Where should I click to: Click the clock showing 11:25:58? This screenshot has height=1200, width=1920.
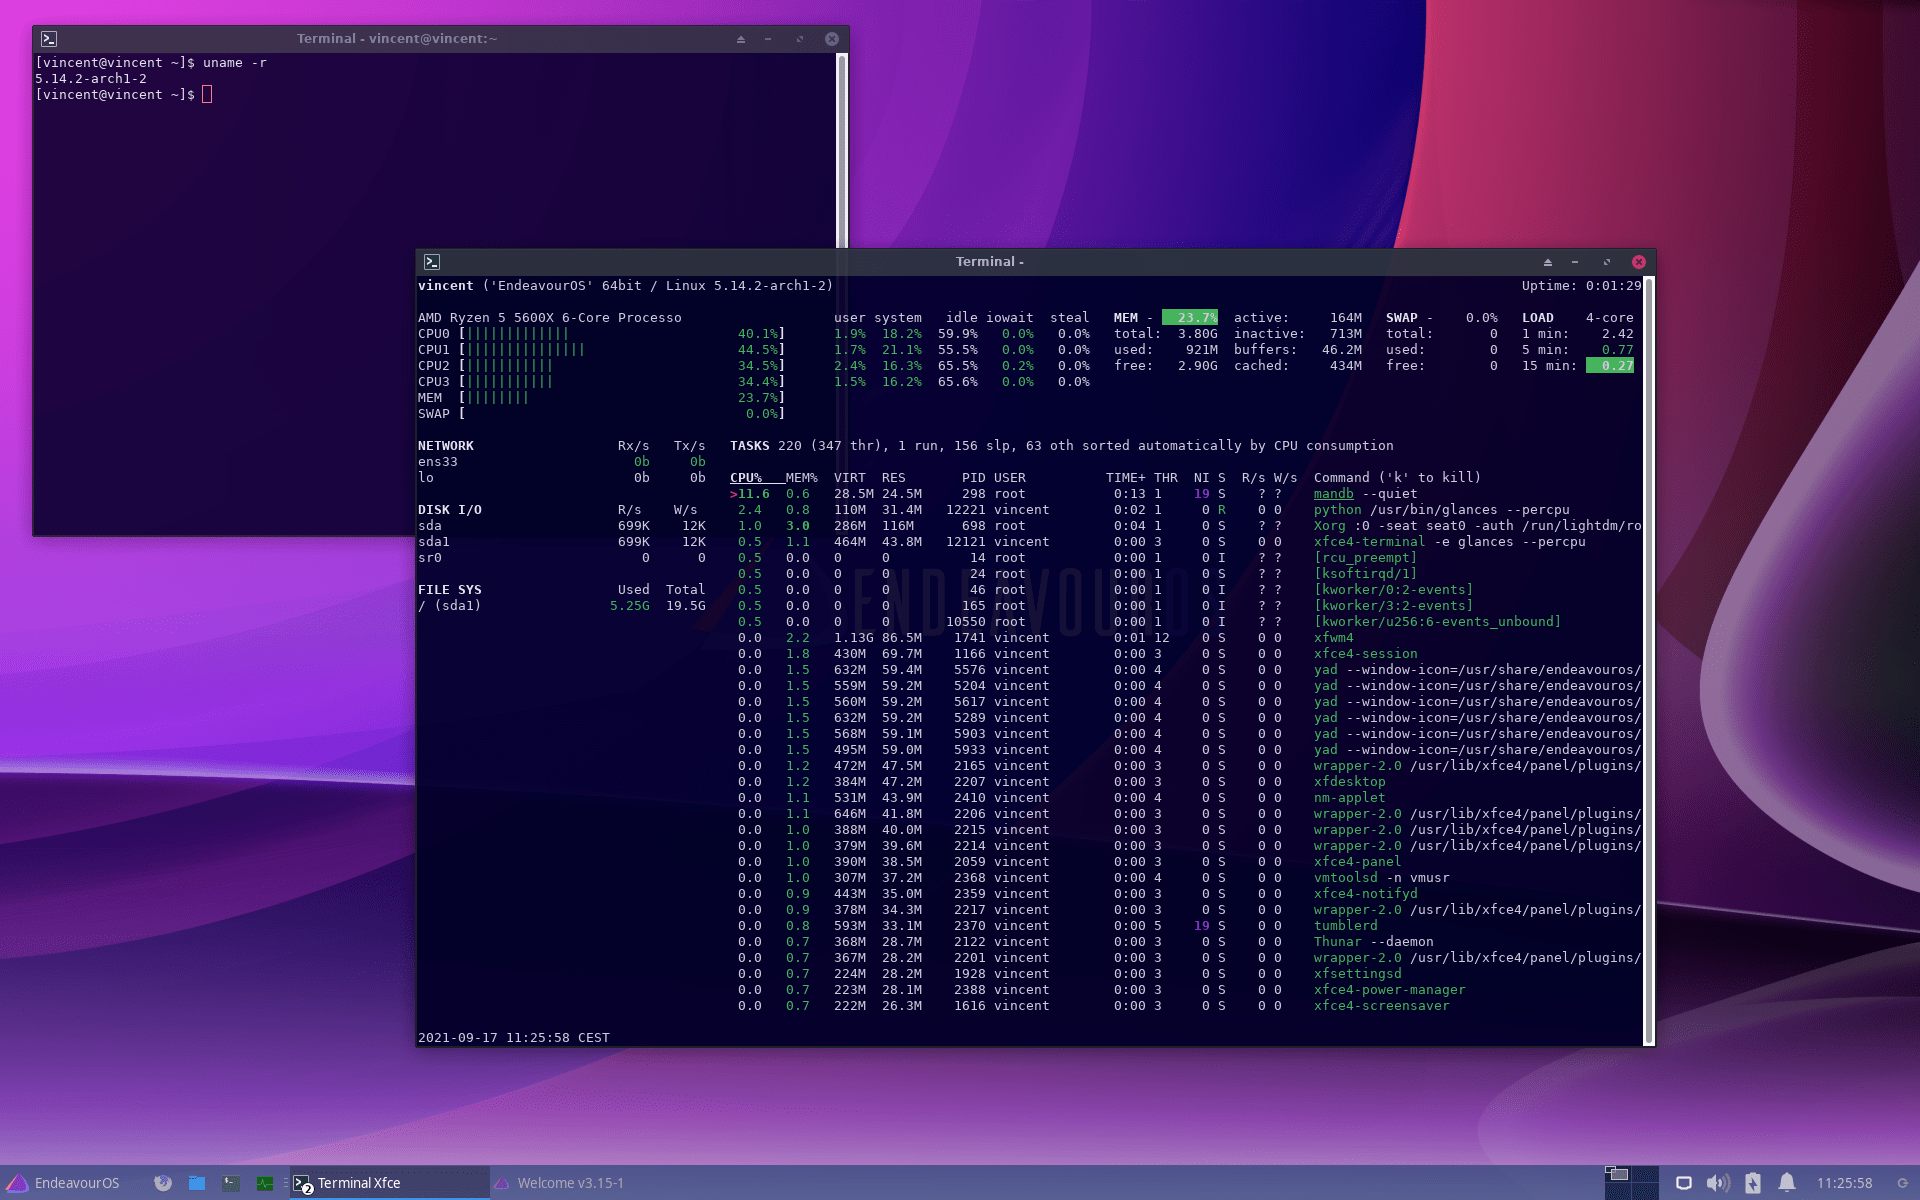(x=1843, y=1182)
